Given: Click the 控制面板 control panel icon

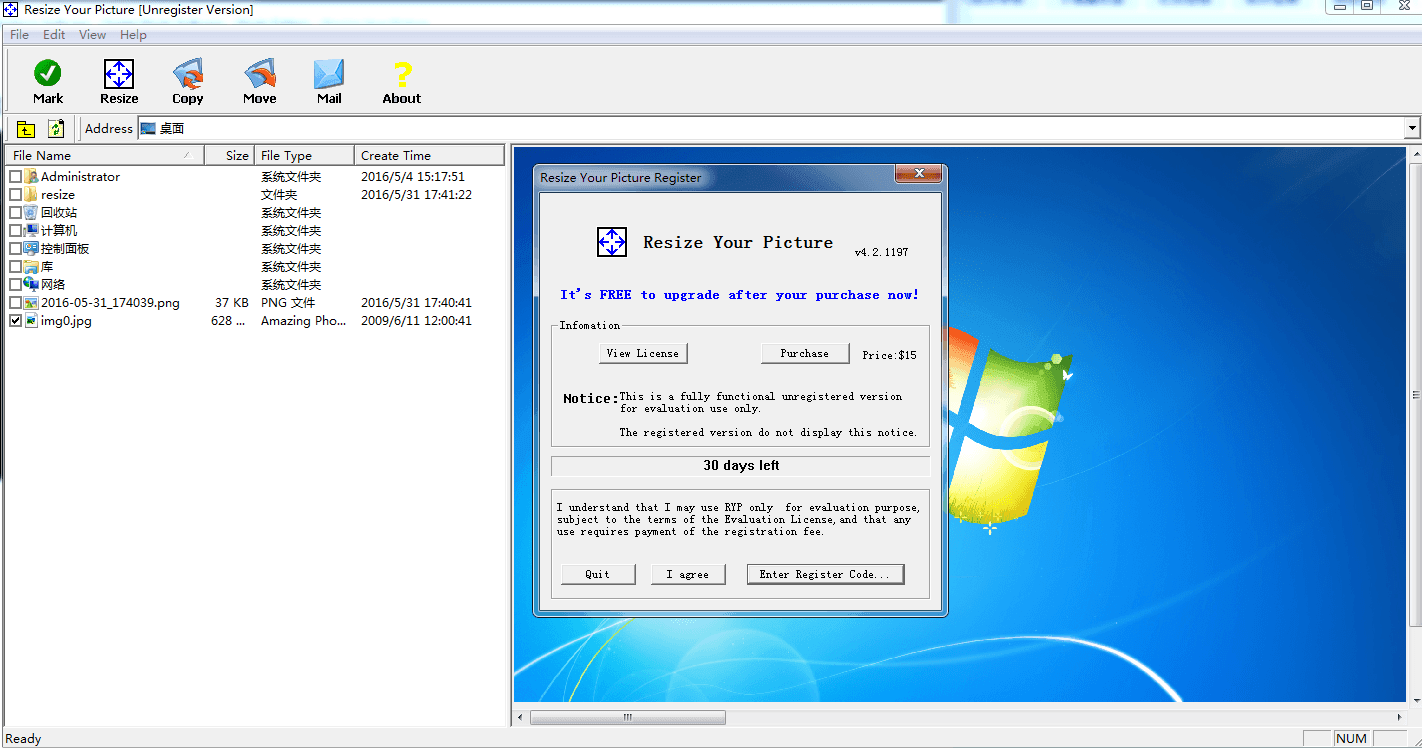Looking at the screenshot, I should tap(31, 249).
